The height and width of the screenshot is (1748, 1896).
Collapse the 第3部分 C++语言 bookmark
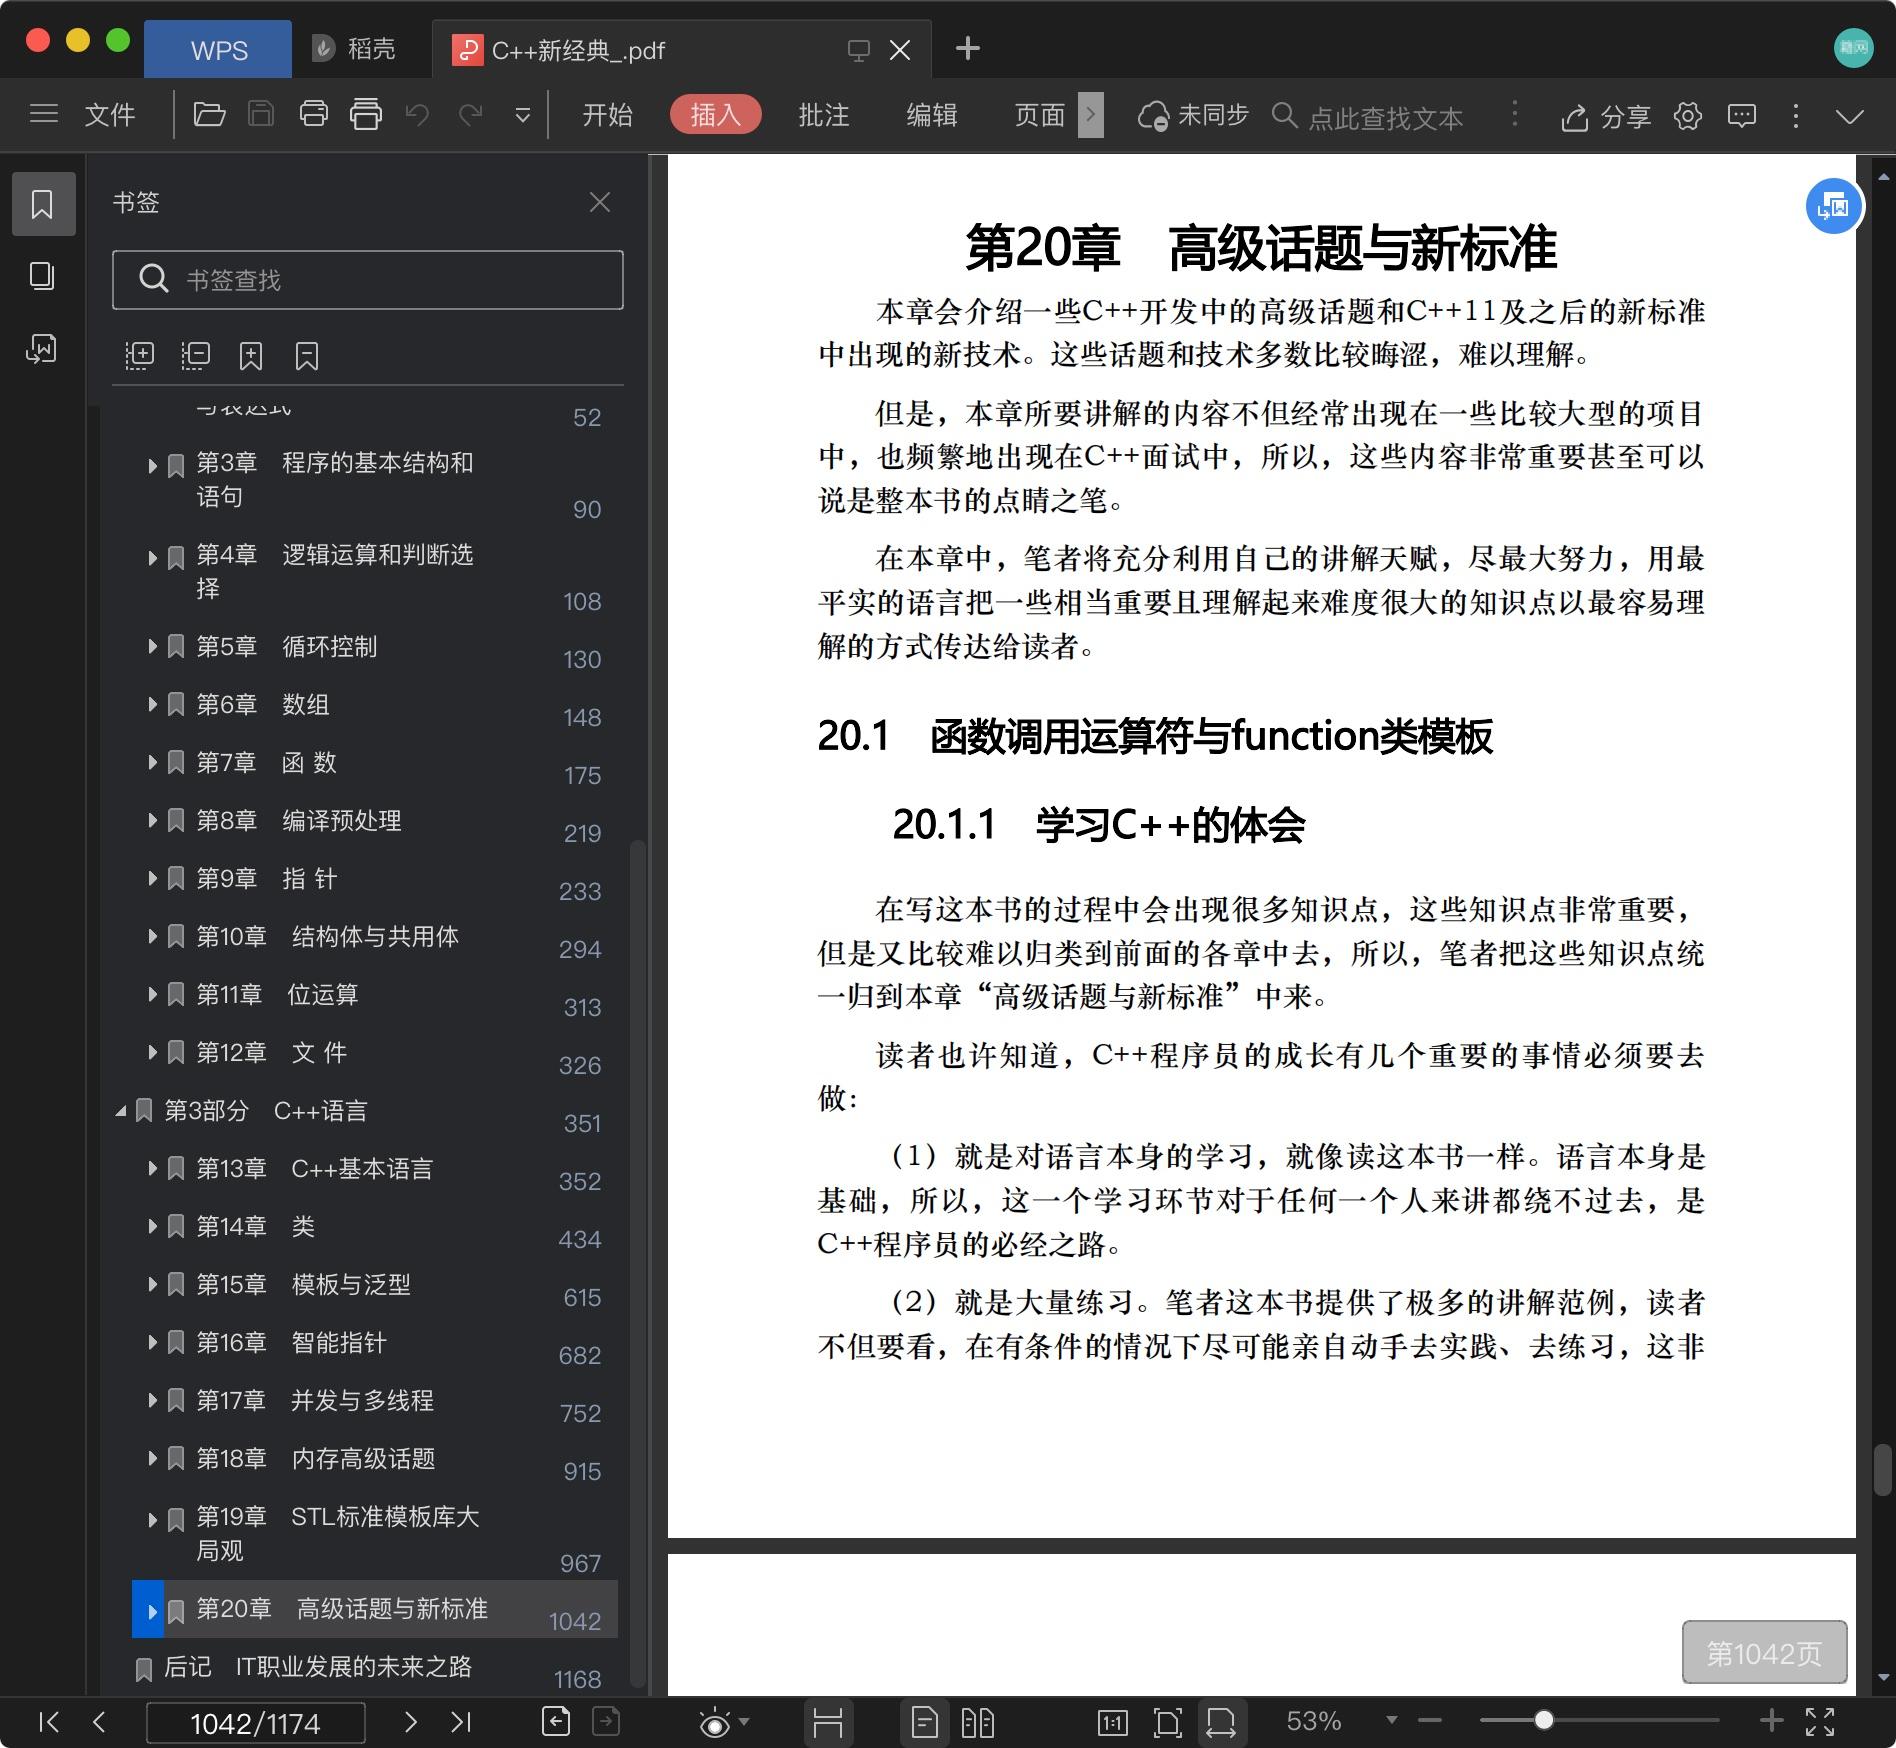[x=121, y=1111]
